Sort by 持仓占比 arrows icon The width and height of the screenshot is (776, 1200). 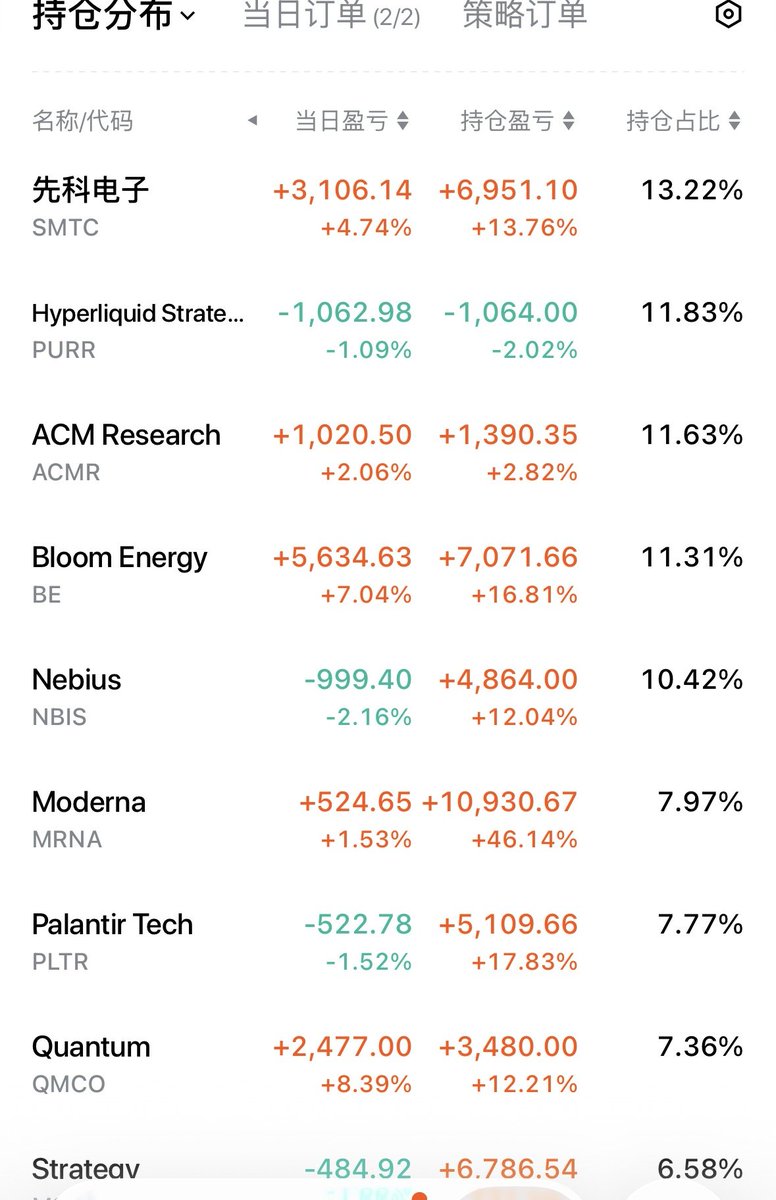(x=735, y=122)
